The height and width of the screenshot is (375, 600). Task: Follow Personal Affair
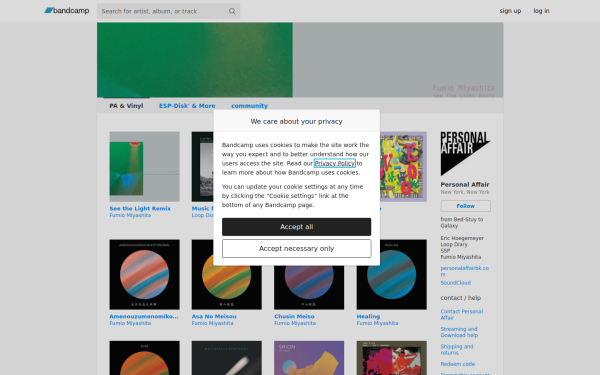tap(465, 206)
